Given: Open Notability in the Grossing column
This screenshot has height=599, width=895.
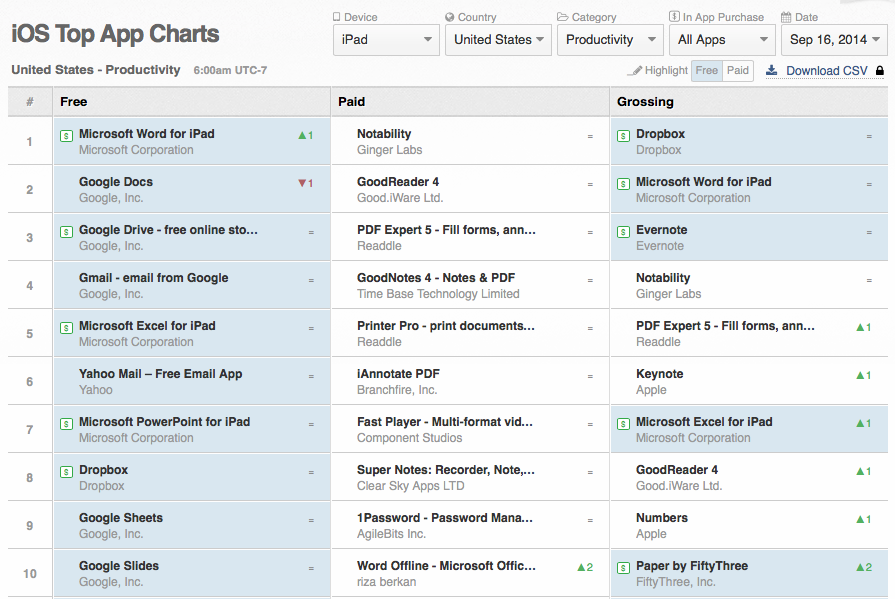Looking at the screenshot, I should tap(663, 278).
